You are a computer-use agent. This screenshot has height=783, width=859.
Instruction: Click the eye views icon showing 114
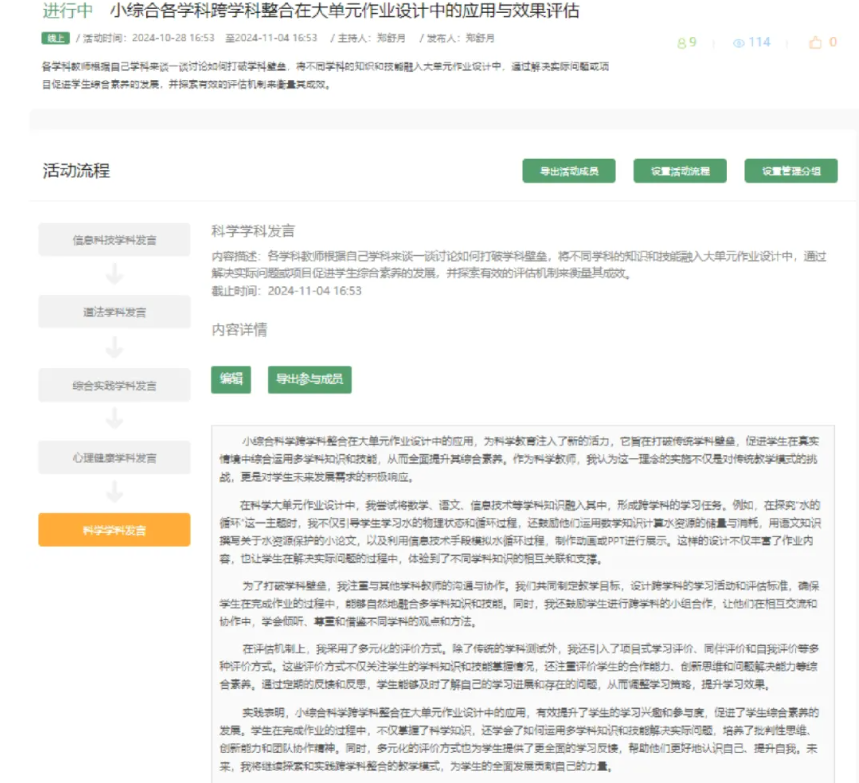coord(740,43)
